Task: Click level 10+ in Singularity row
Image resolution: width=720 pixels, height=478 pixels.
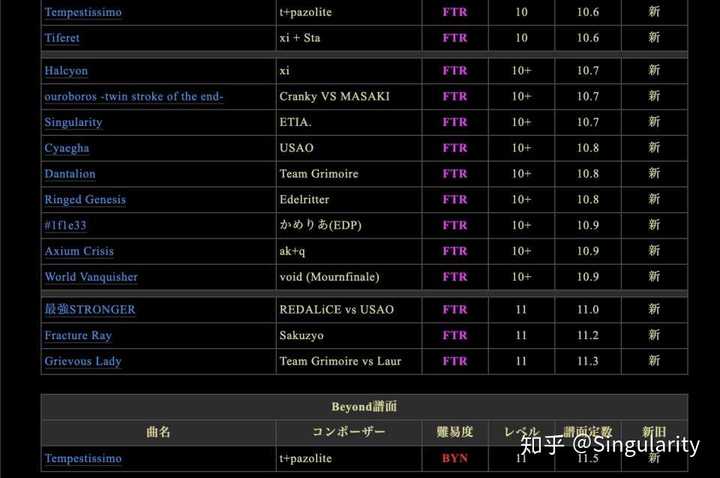Action: [x=521, y=122]
